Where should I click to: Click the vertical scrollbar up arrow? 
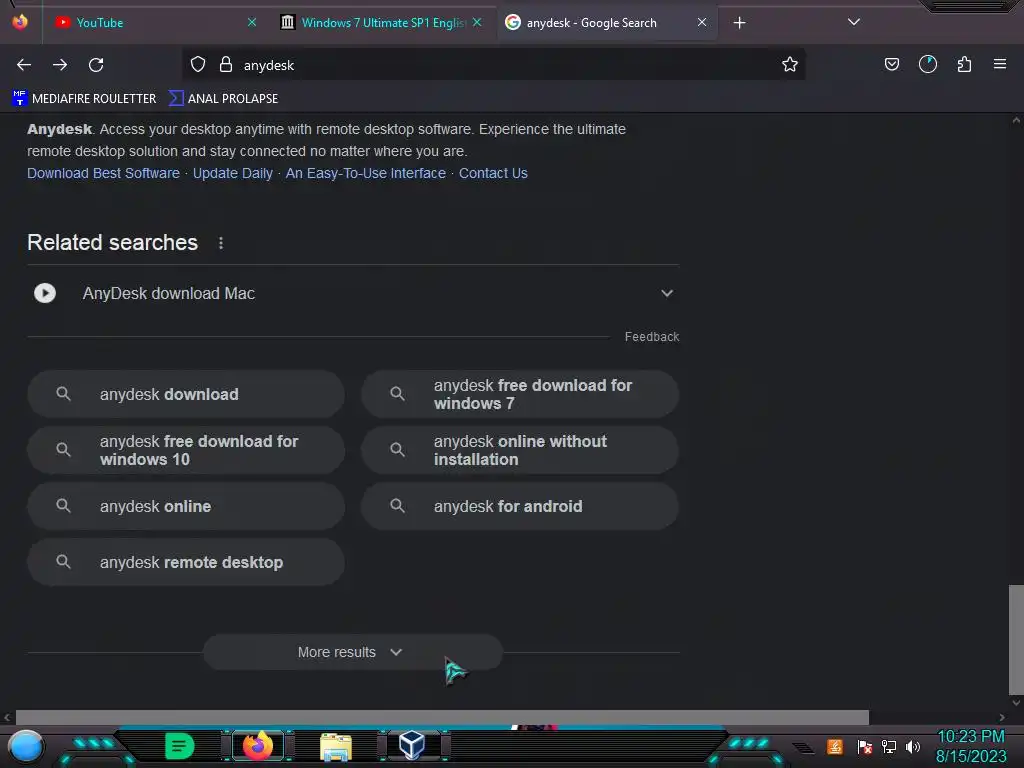[x=1016, y=120]
